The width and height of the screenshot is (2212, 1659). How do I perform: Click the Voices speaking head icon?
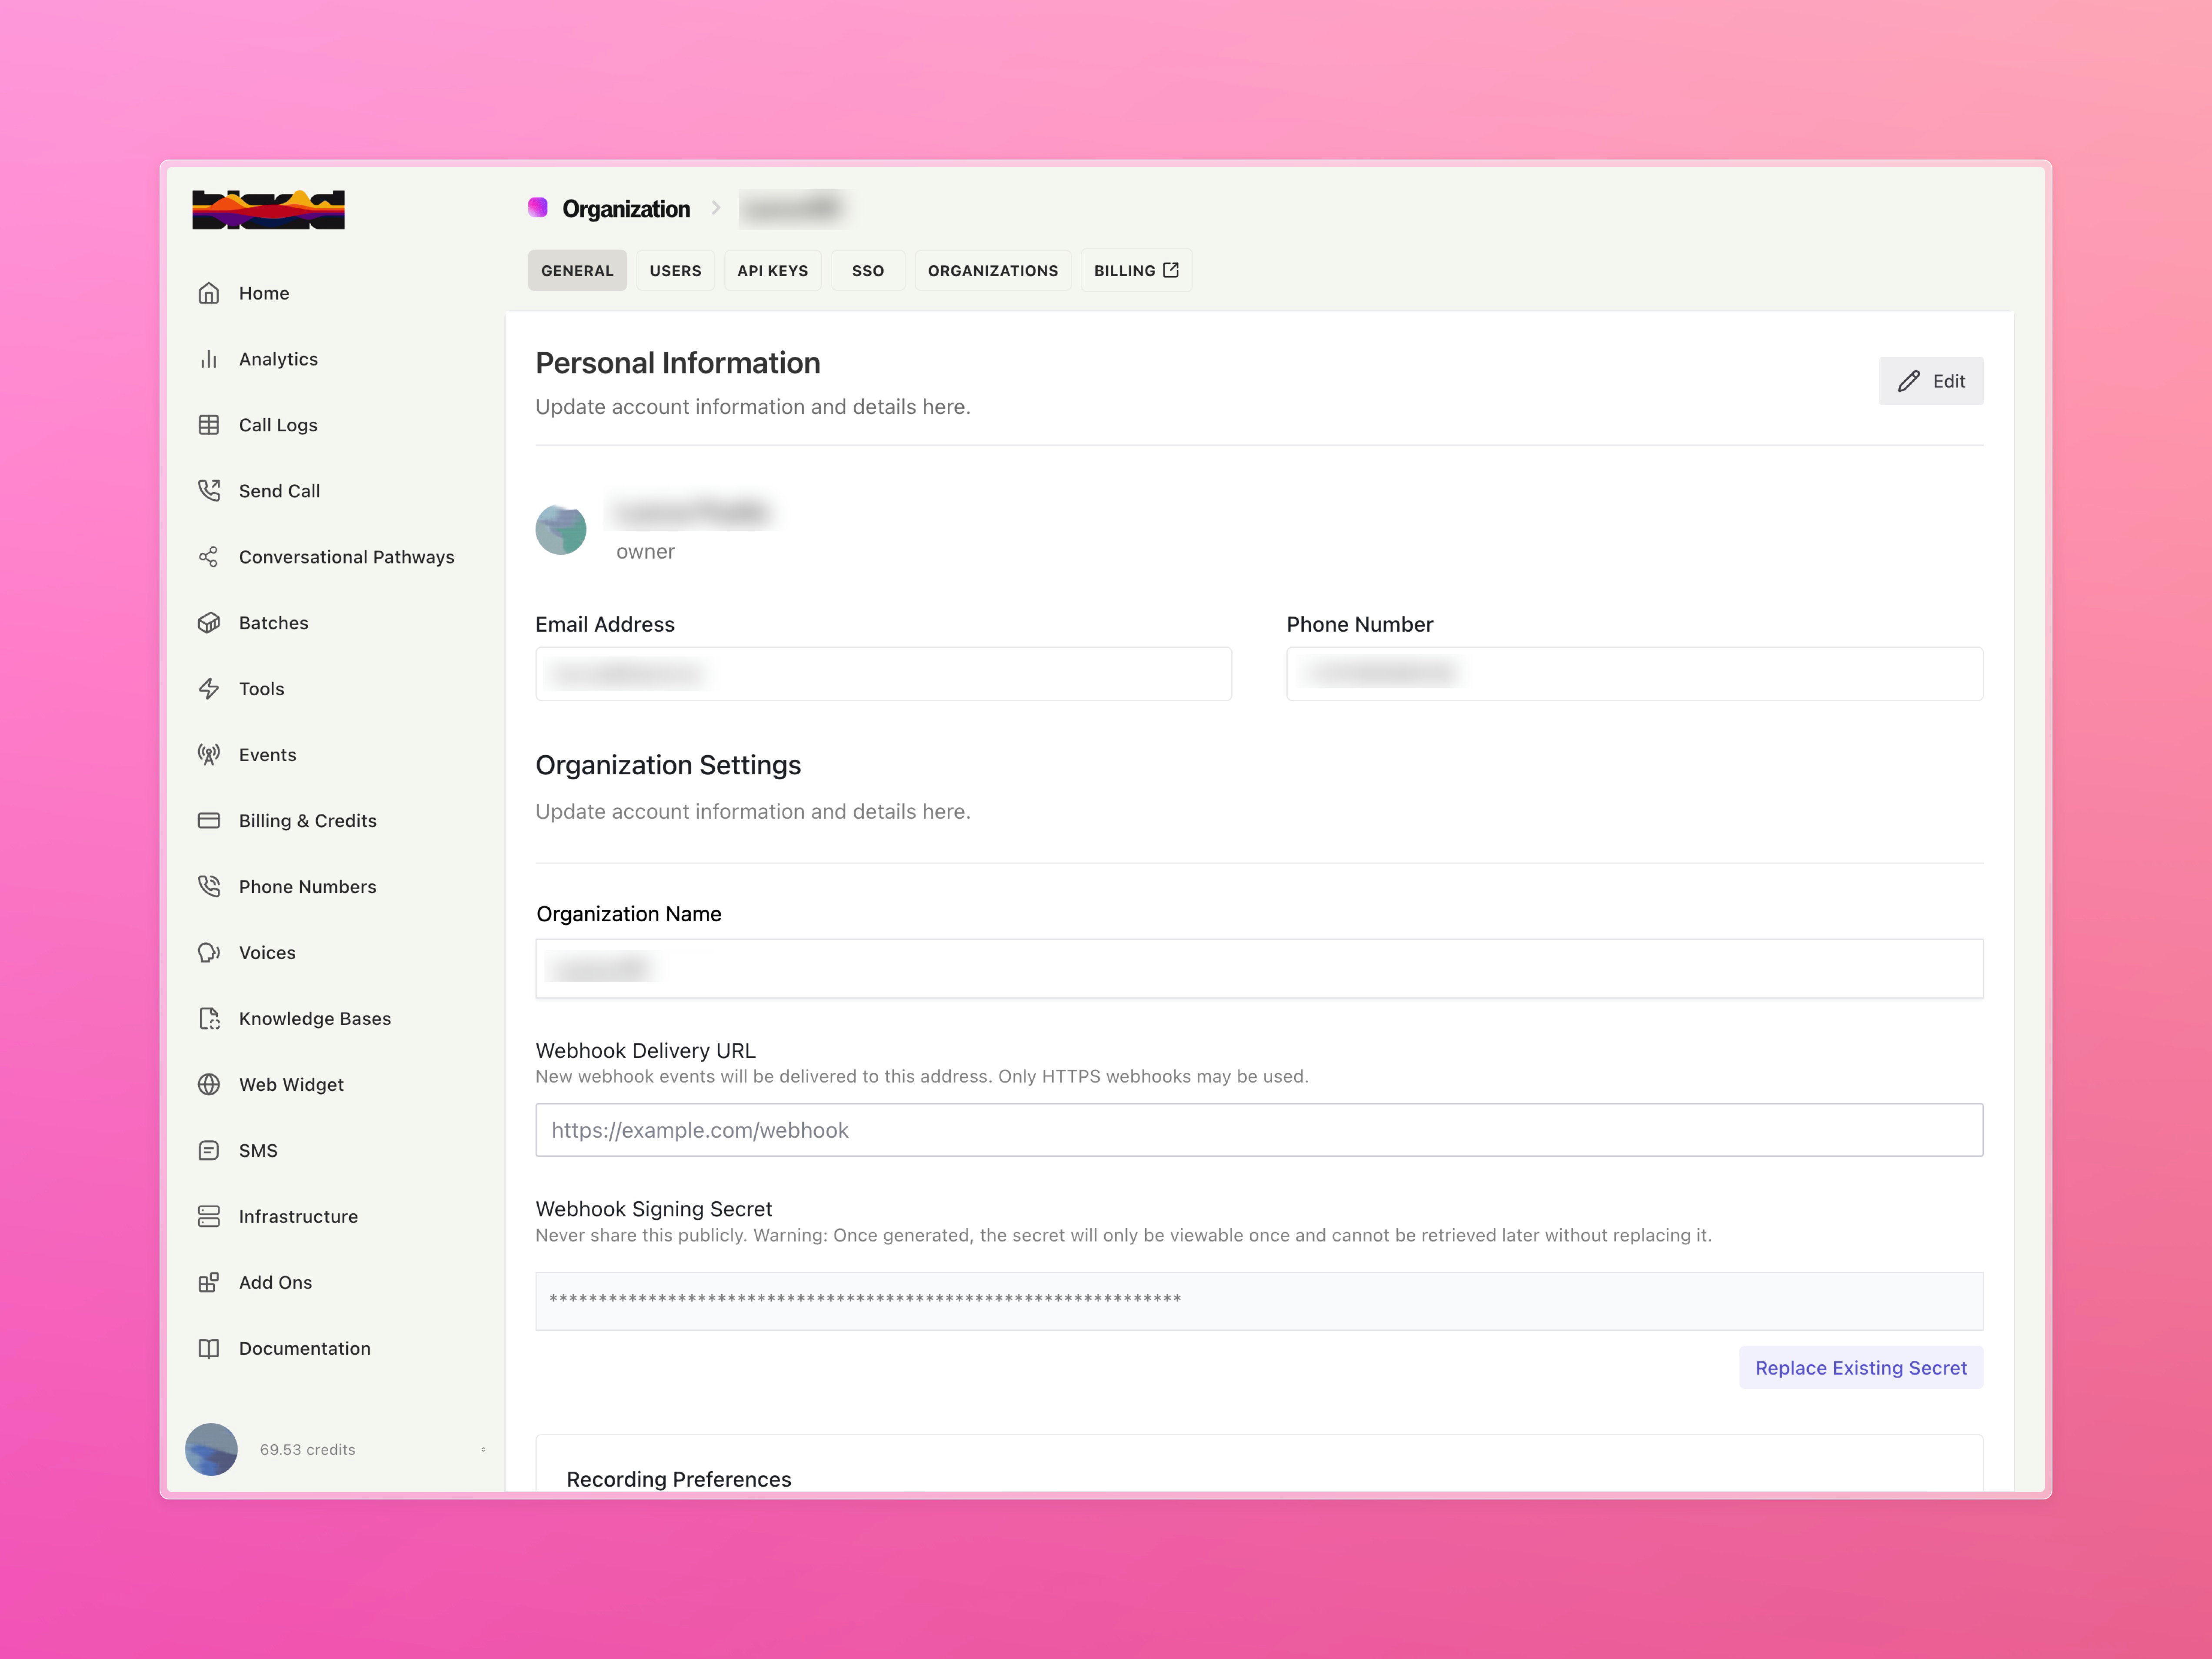[x=209, y=953]
